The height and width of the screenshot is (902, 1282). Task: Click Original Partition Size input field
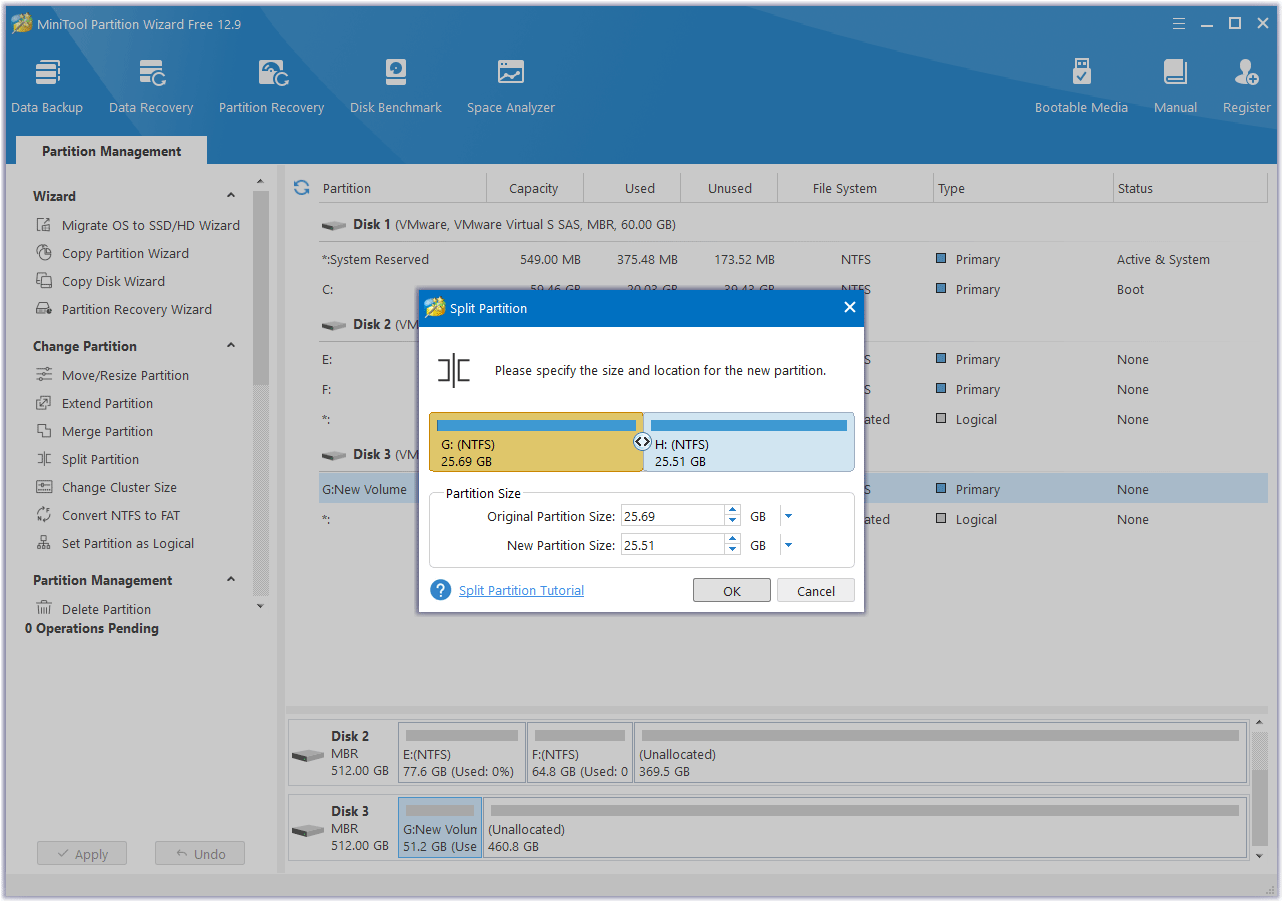[x=673, y=516]
